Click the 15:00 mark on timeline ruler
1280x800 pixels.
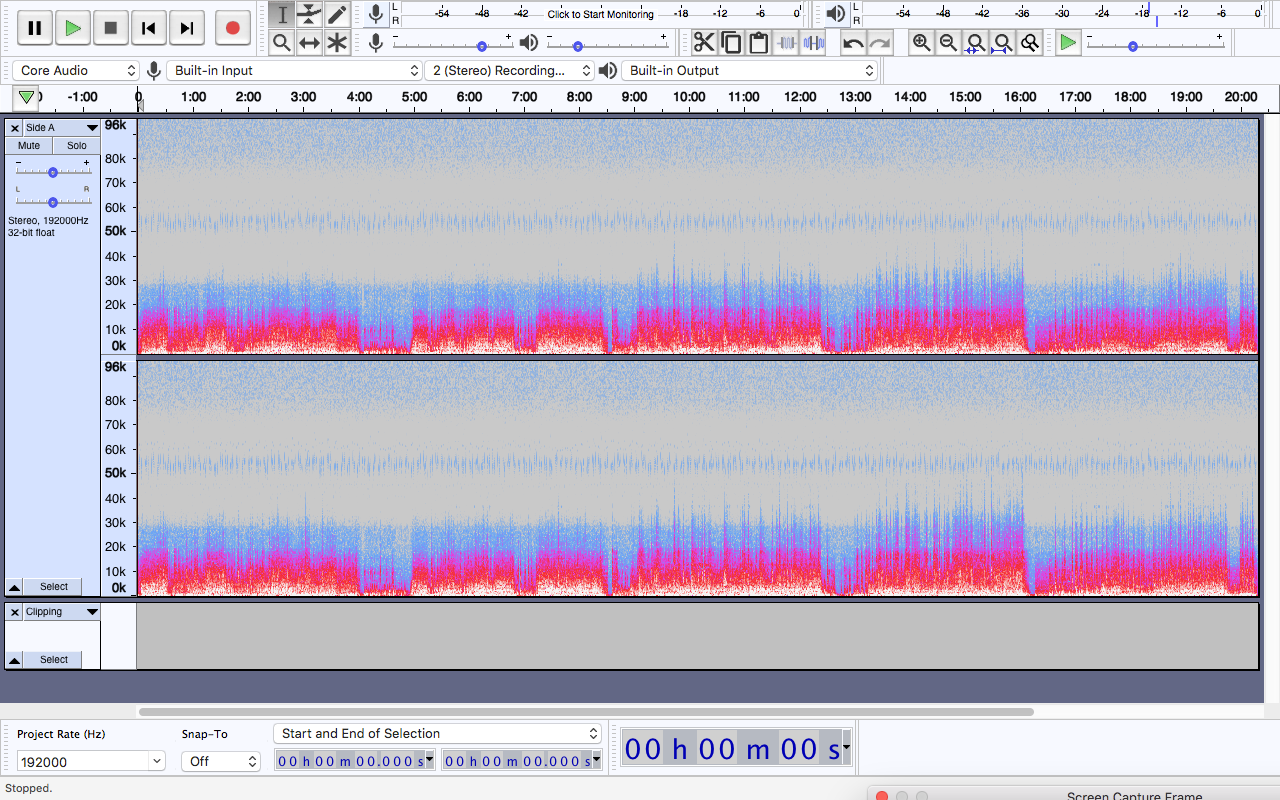coord(964,97)
